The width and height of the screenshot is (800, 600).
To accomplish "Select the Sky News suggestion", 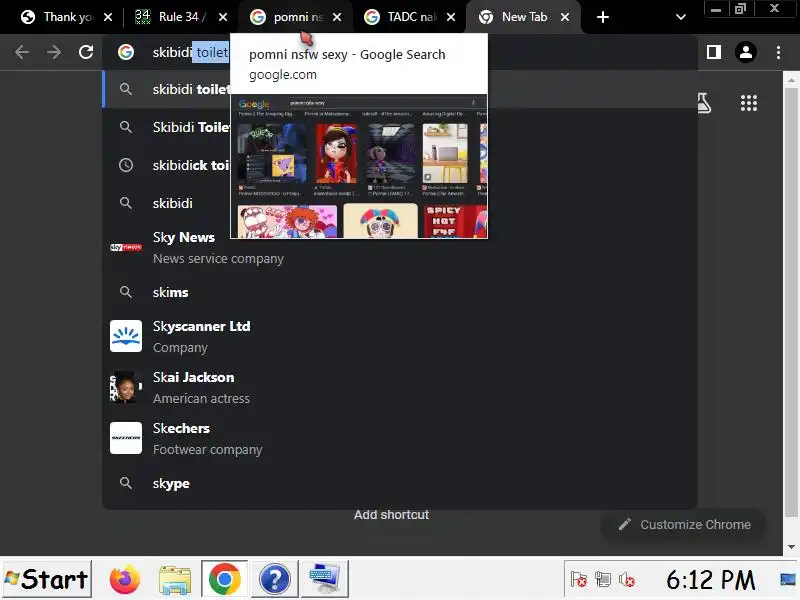I will pos(400,247).
